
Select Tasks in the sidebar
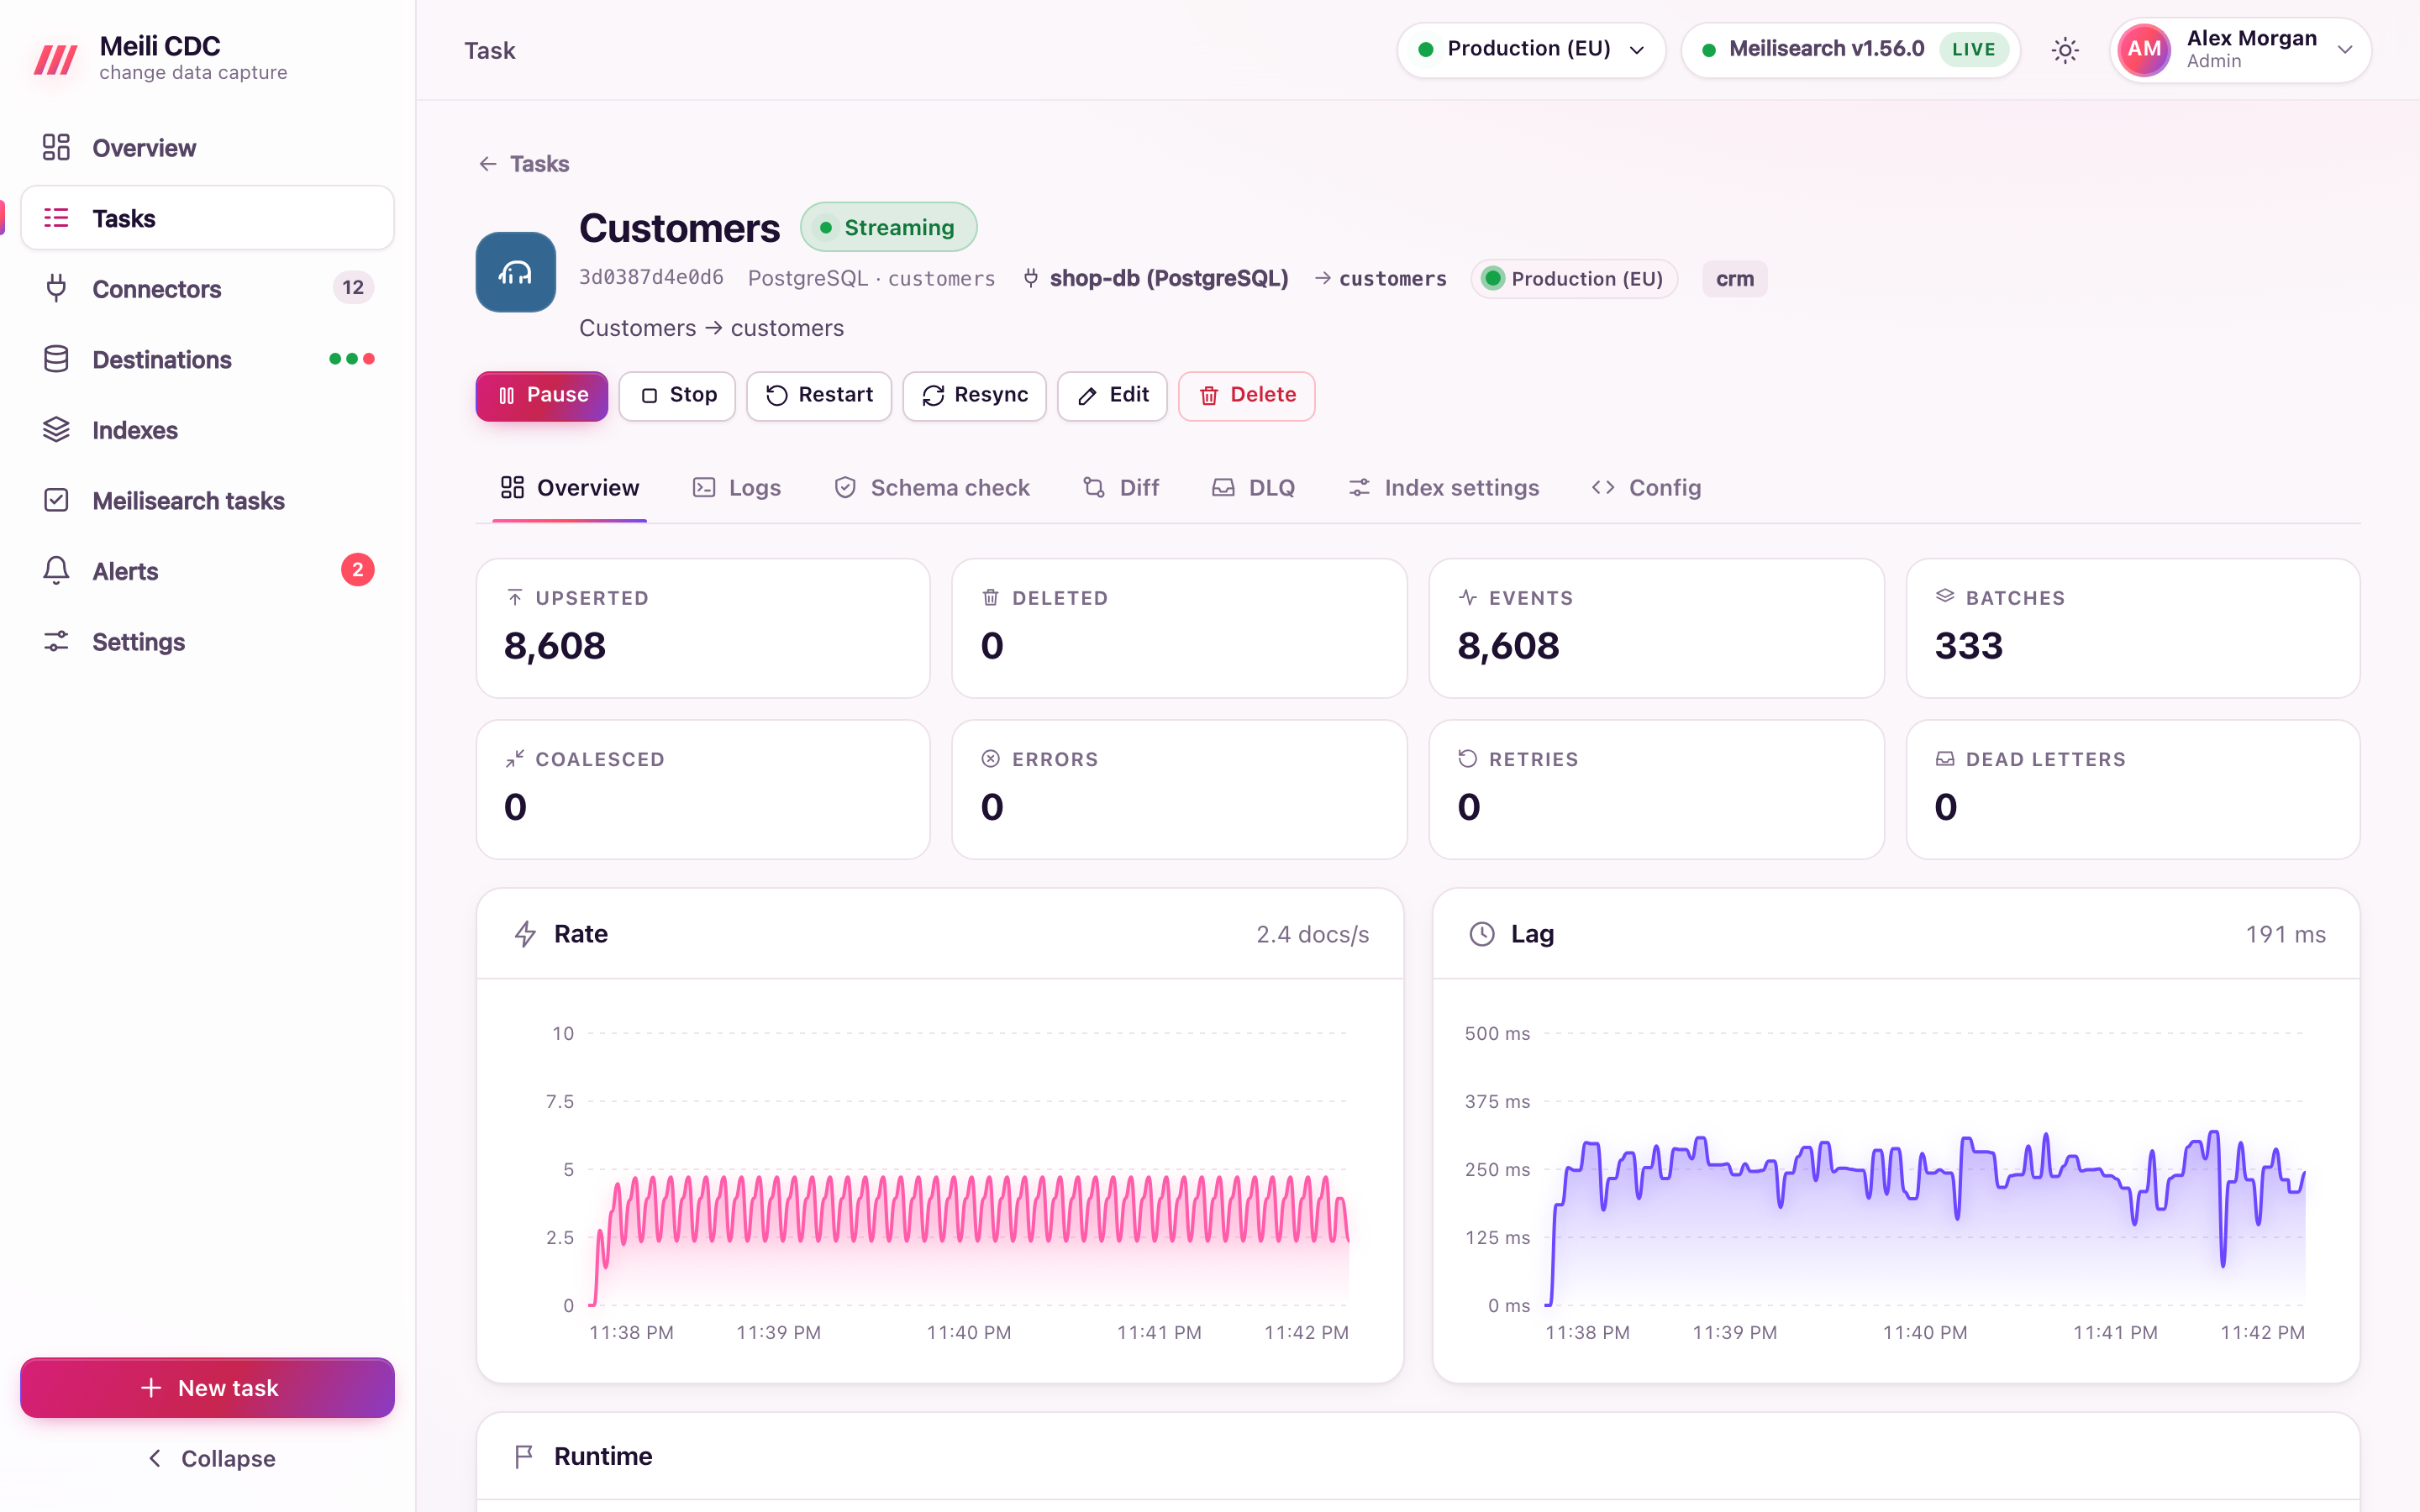pos(207,218)
